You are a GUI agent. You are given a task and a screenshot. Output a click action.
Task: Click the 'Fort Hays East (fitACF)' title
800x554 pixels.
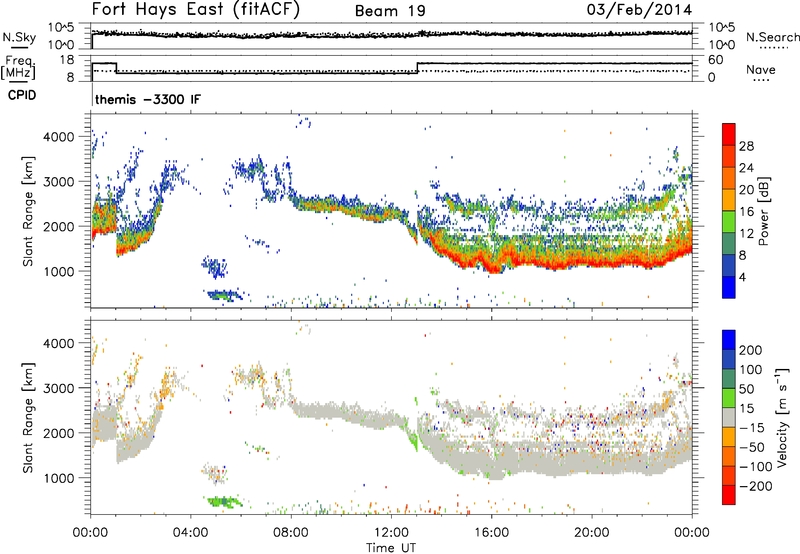[x=196, y=9]
